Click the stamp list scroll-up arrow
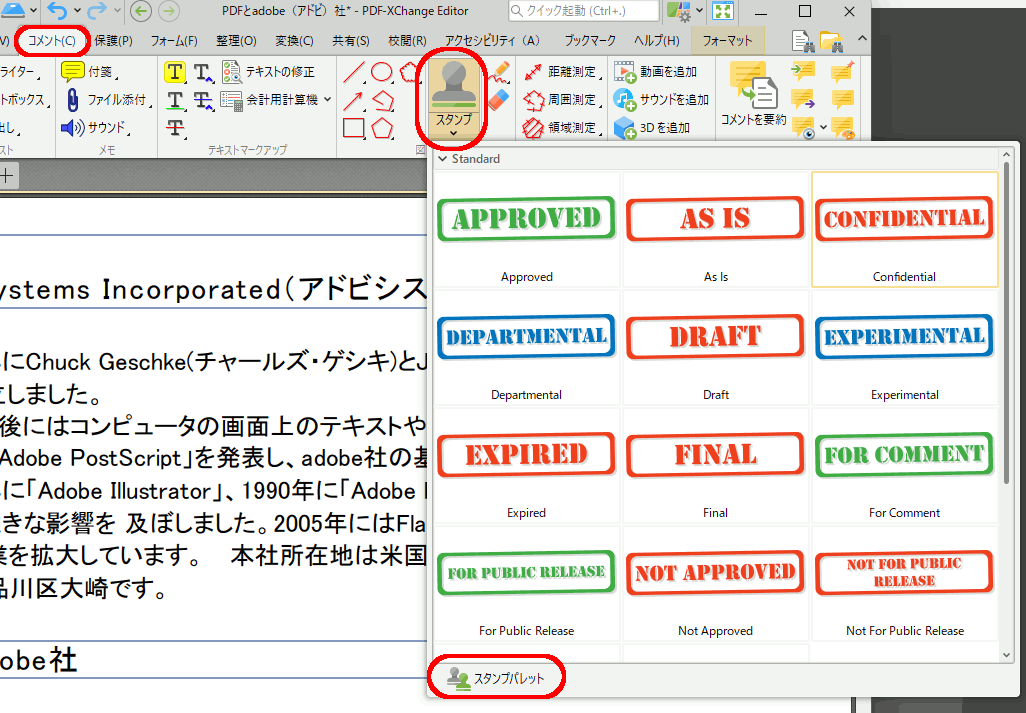The height and width of the screenshot is (713, 1026). point(1006,155)
